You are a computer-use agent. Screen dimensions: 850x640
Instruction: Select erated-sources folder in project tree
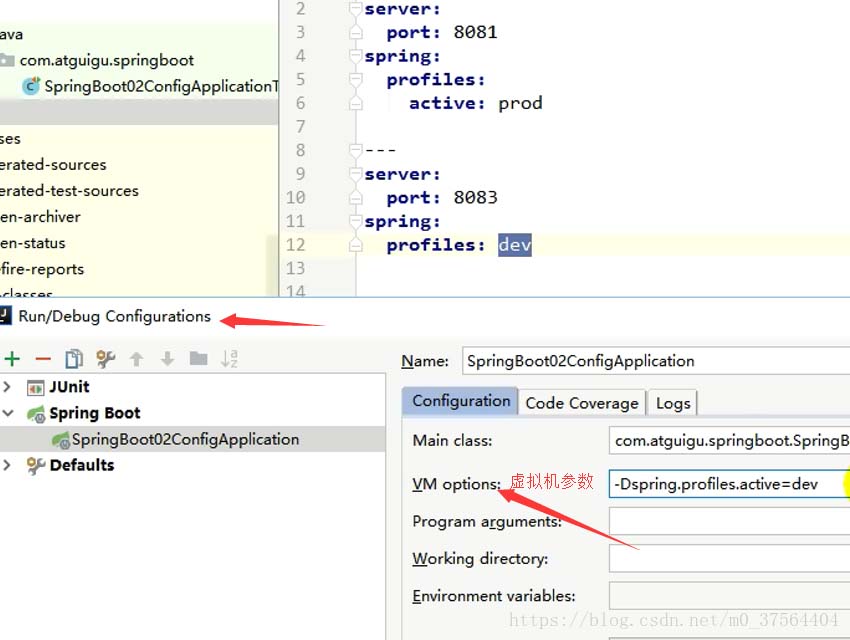coord(53,165)
